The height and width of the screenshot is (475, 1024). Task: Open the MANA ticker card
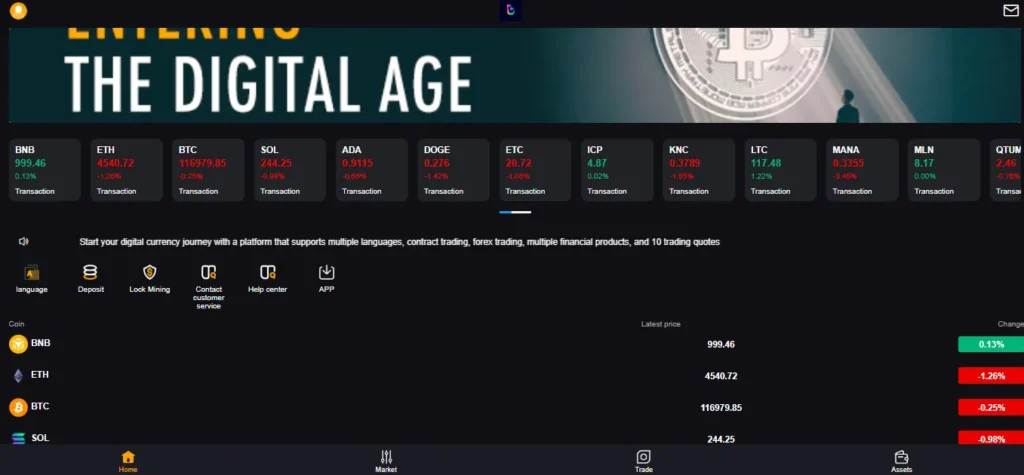[862, 170]
